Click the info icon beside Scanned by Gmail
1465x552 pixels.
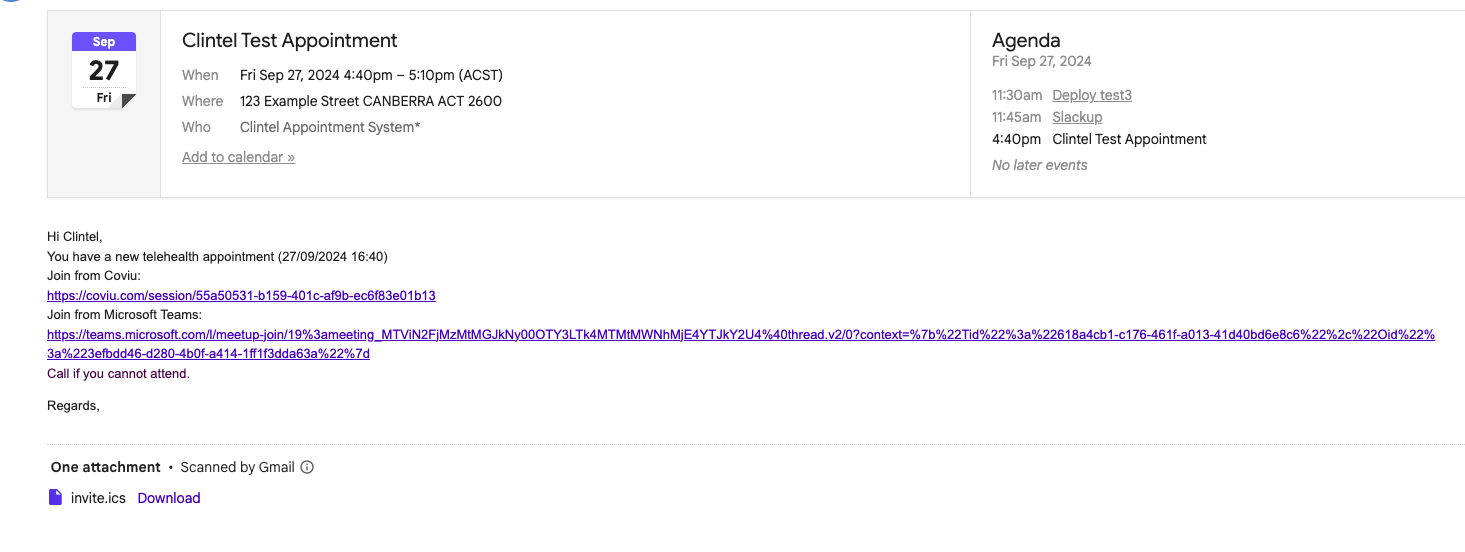307,467
